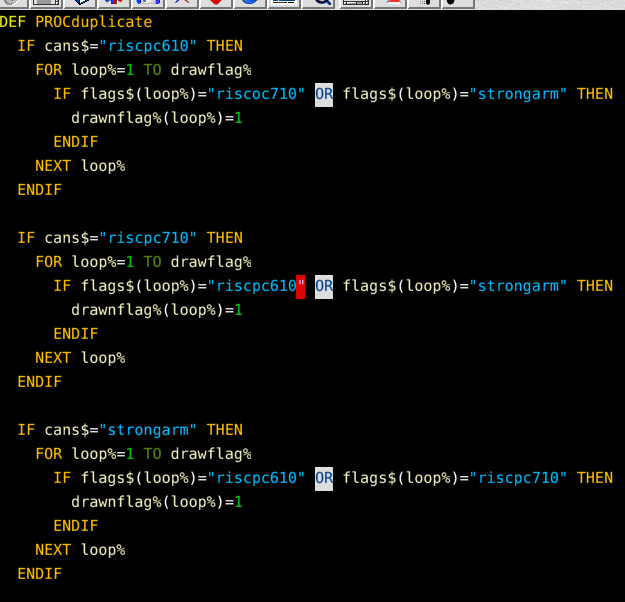Click the blue round icon in the toolbar
Screen dimensions: 625x602
tap(250, 3)
